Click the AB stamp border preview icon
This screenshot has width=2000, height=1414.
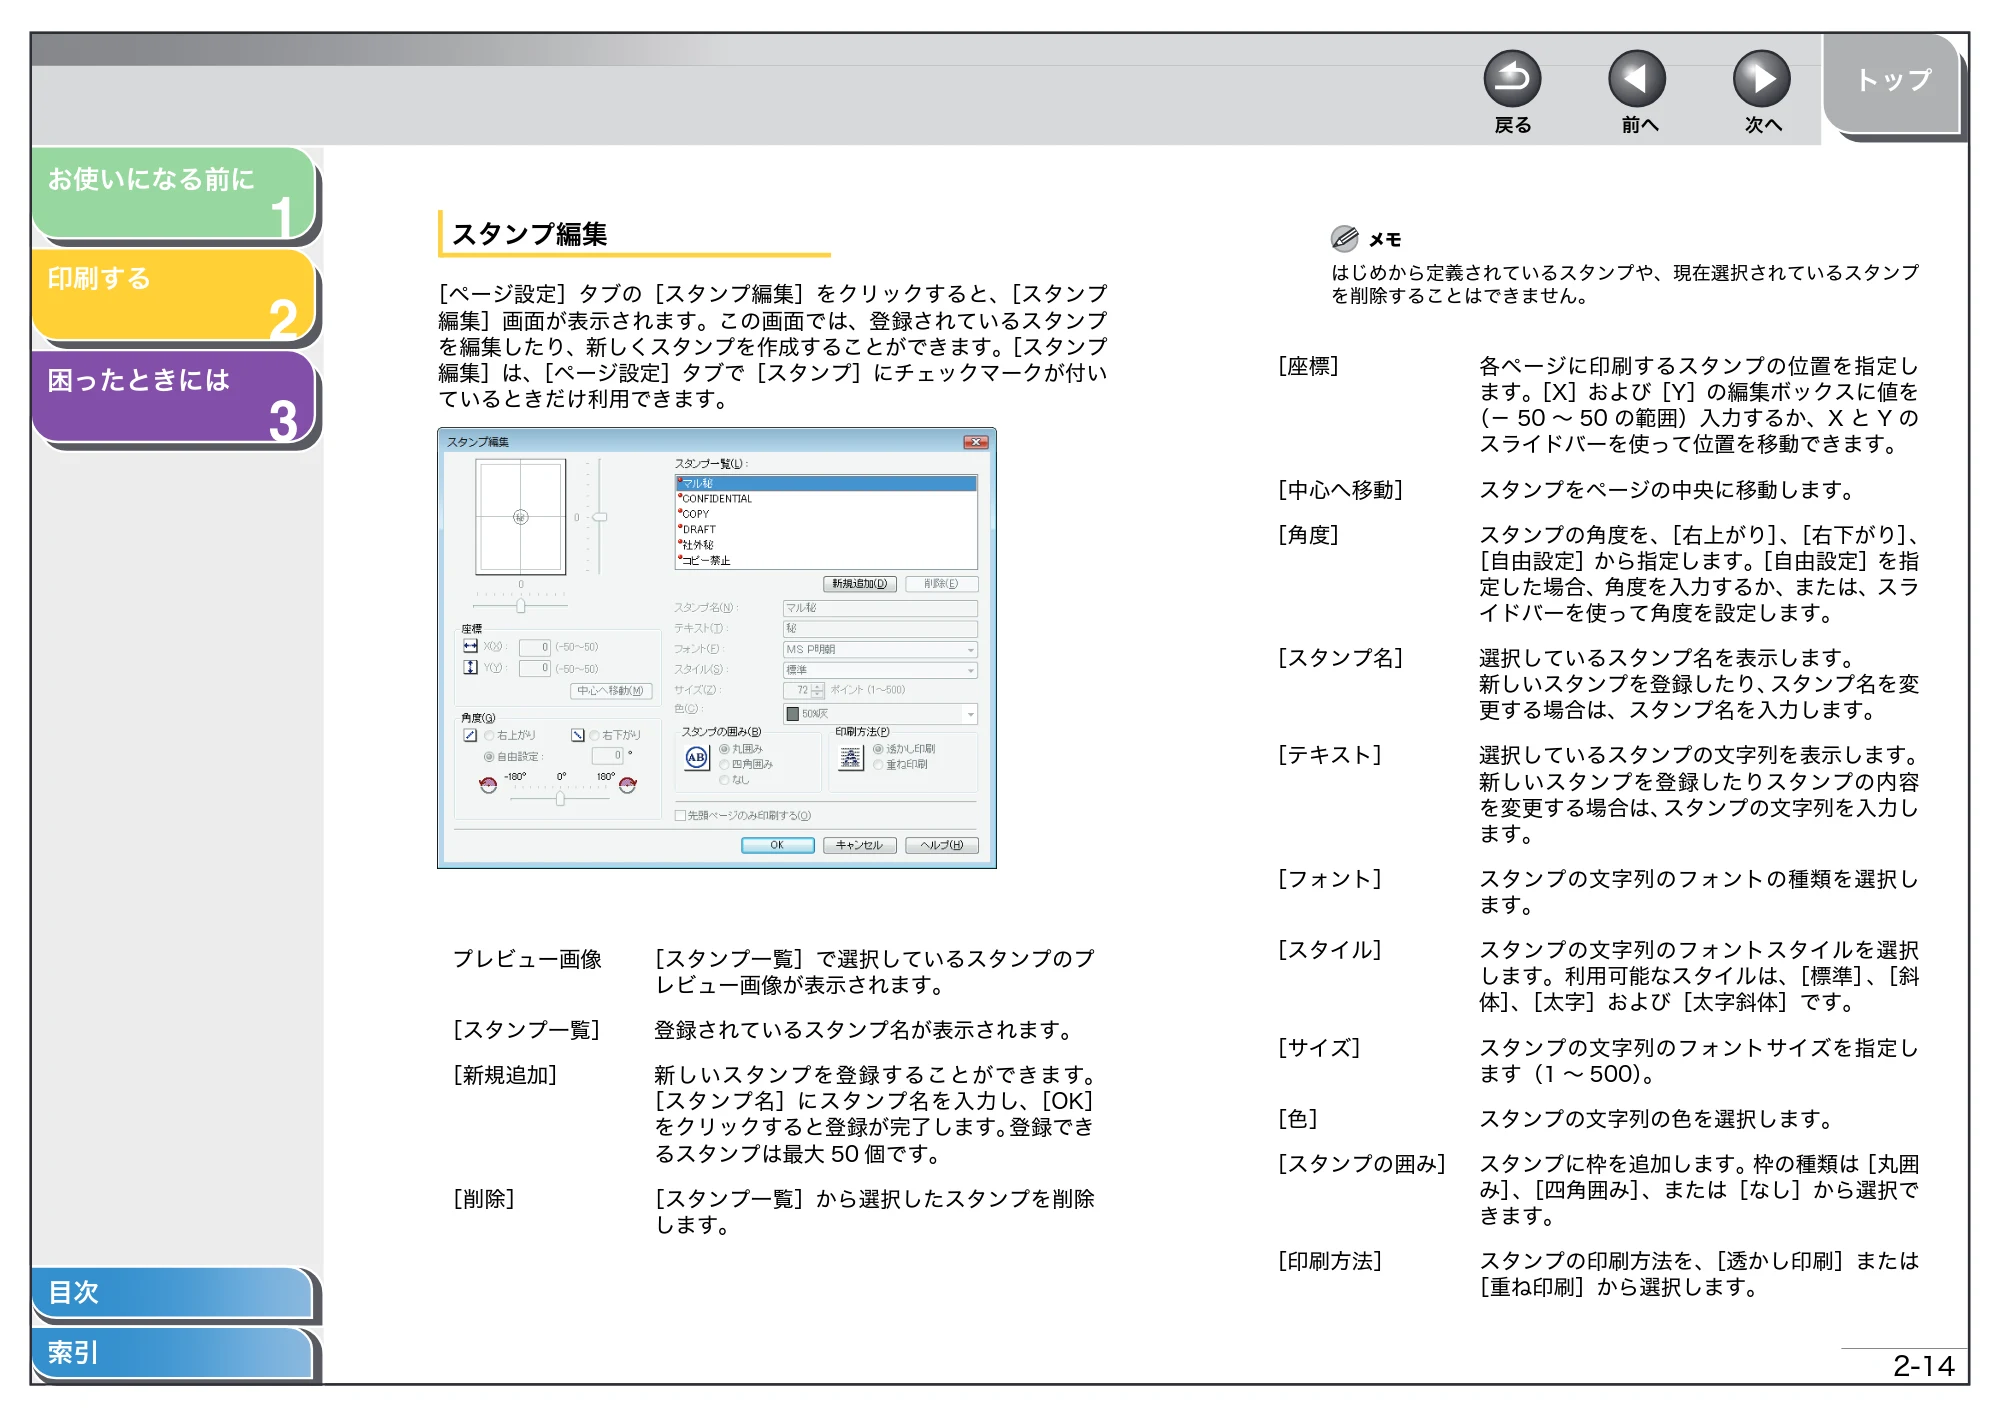tap(696, 758)
